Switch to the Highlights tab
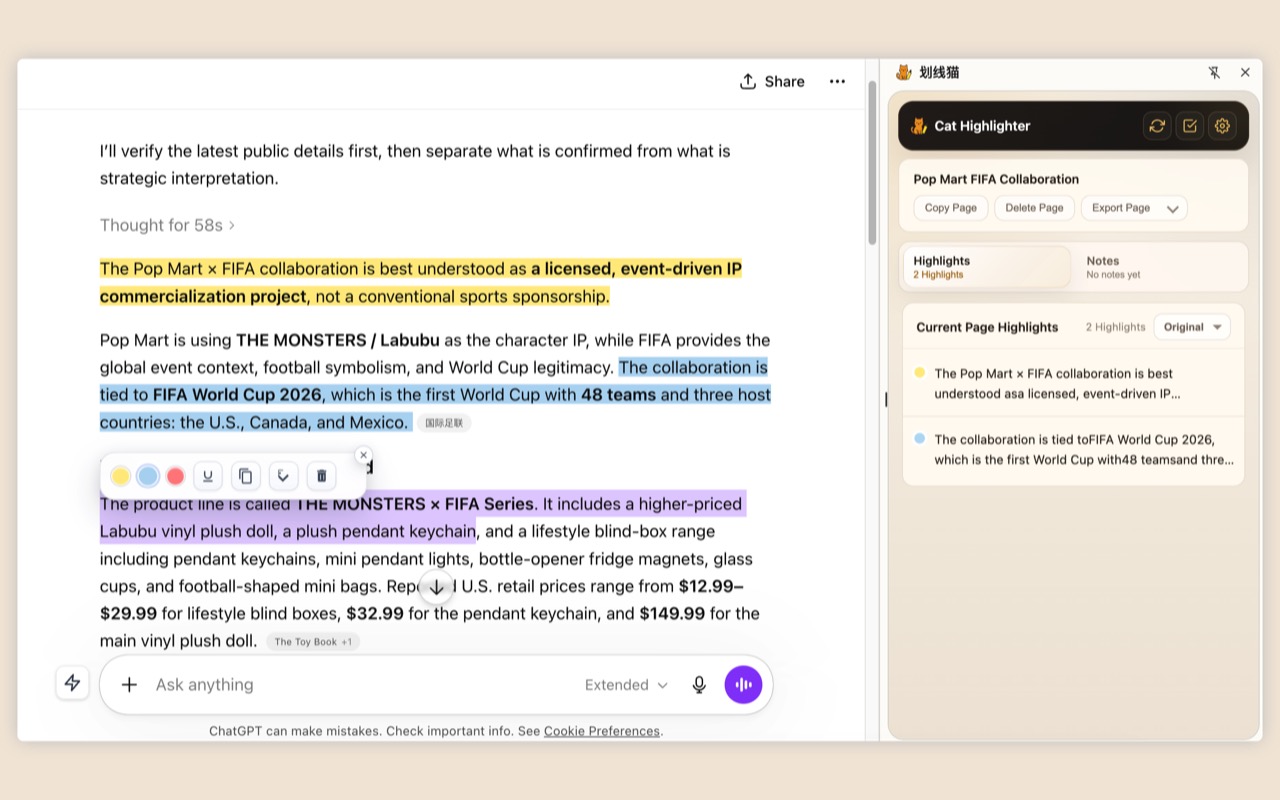Viewport: 1280px width, 800px height. (986, 267)
